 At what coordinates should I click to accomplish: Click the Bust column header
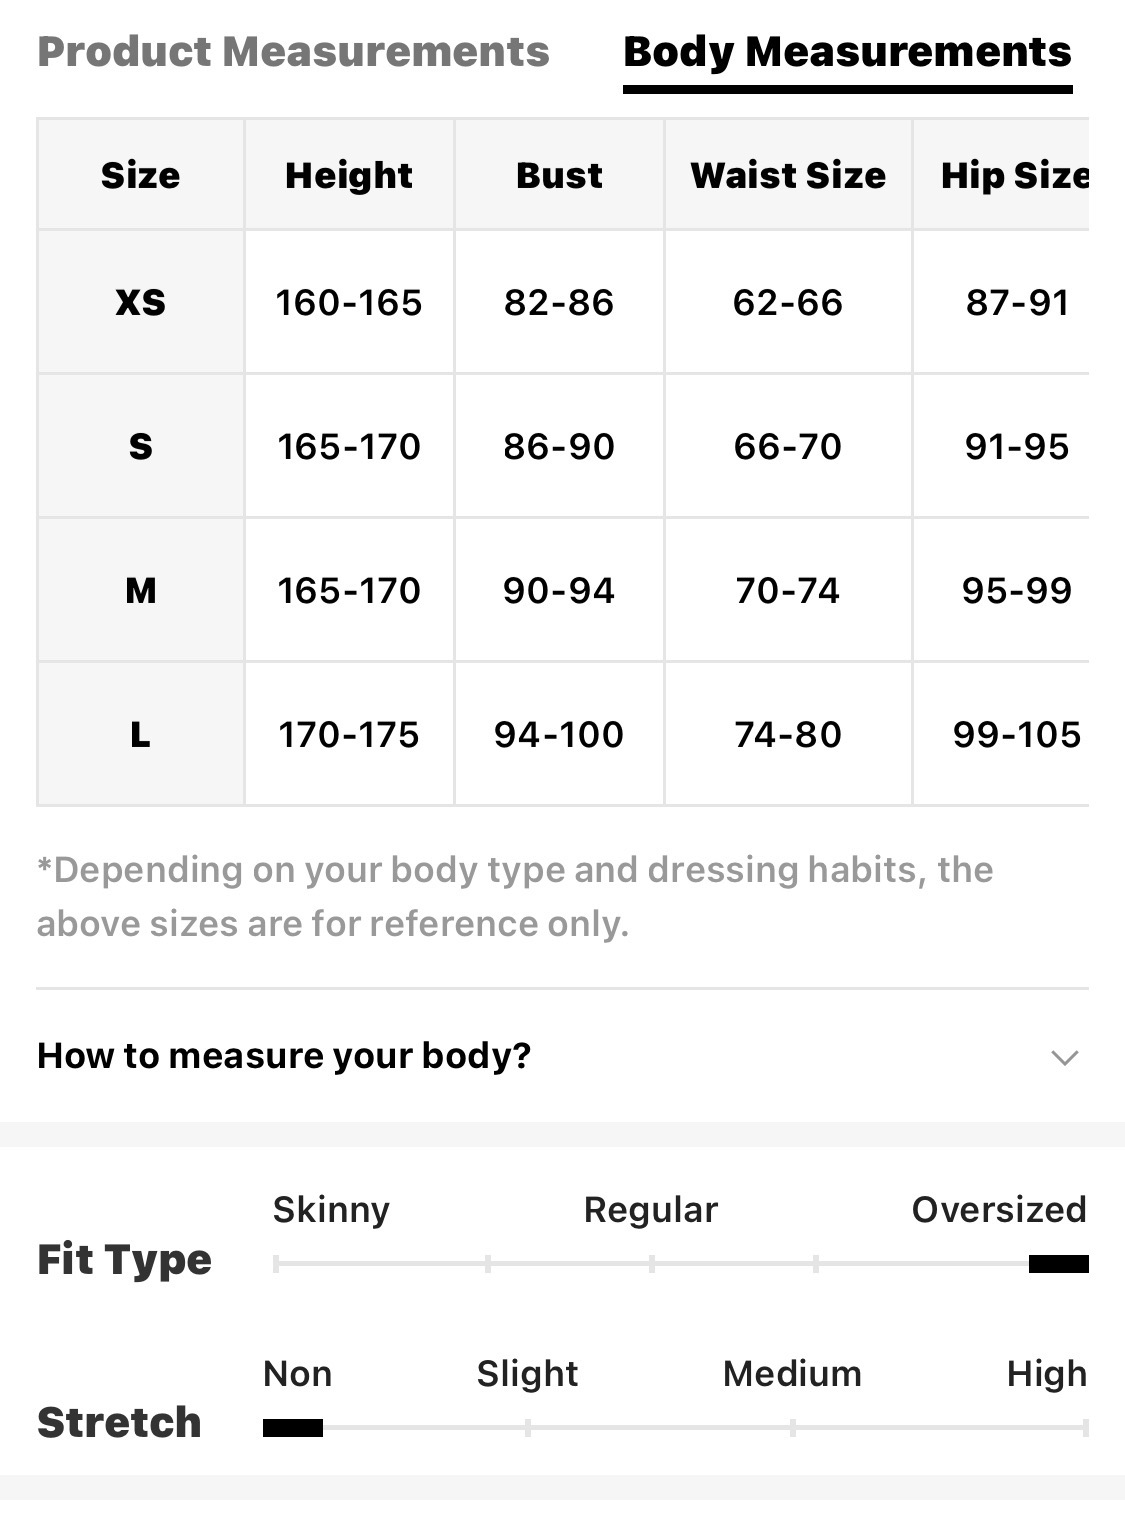coord(559,175)
